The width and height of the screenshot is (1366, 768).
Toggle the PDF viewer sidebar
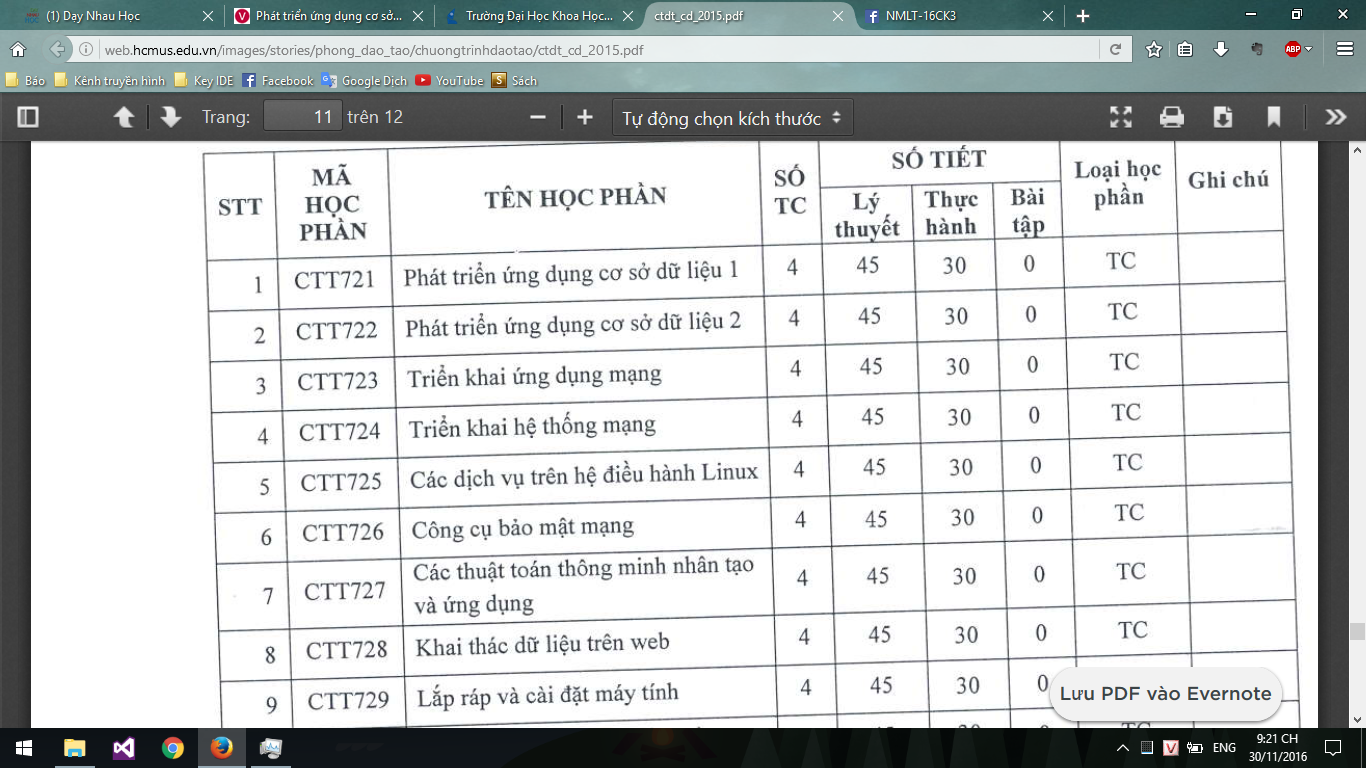[28, 117]
